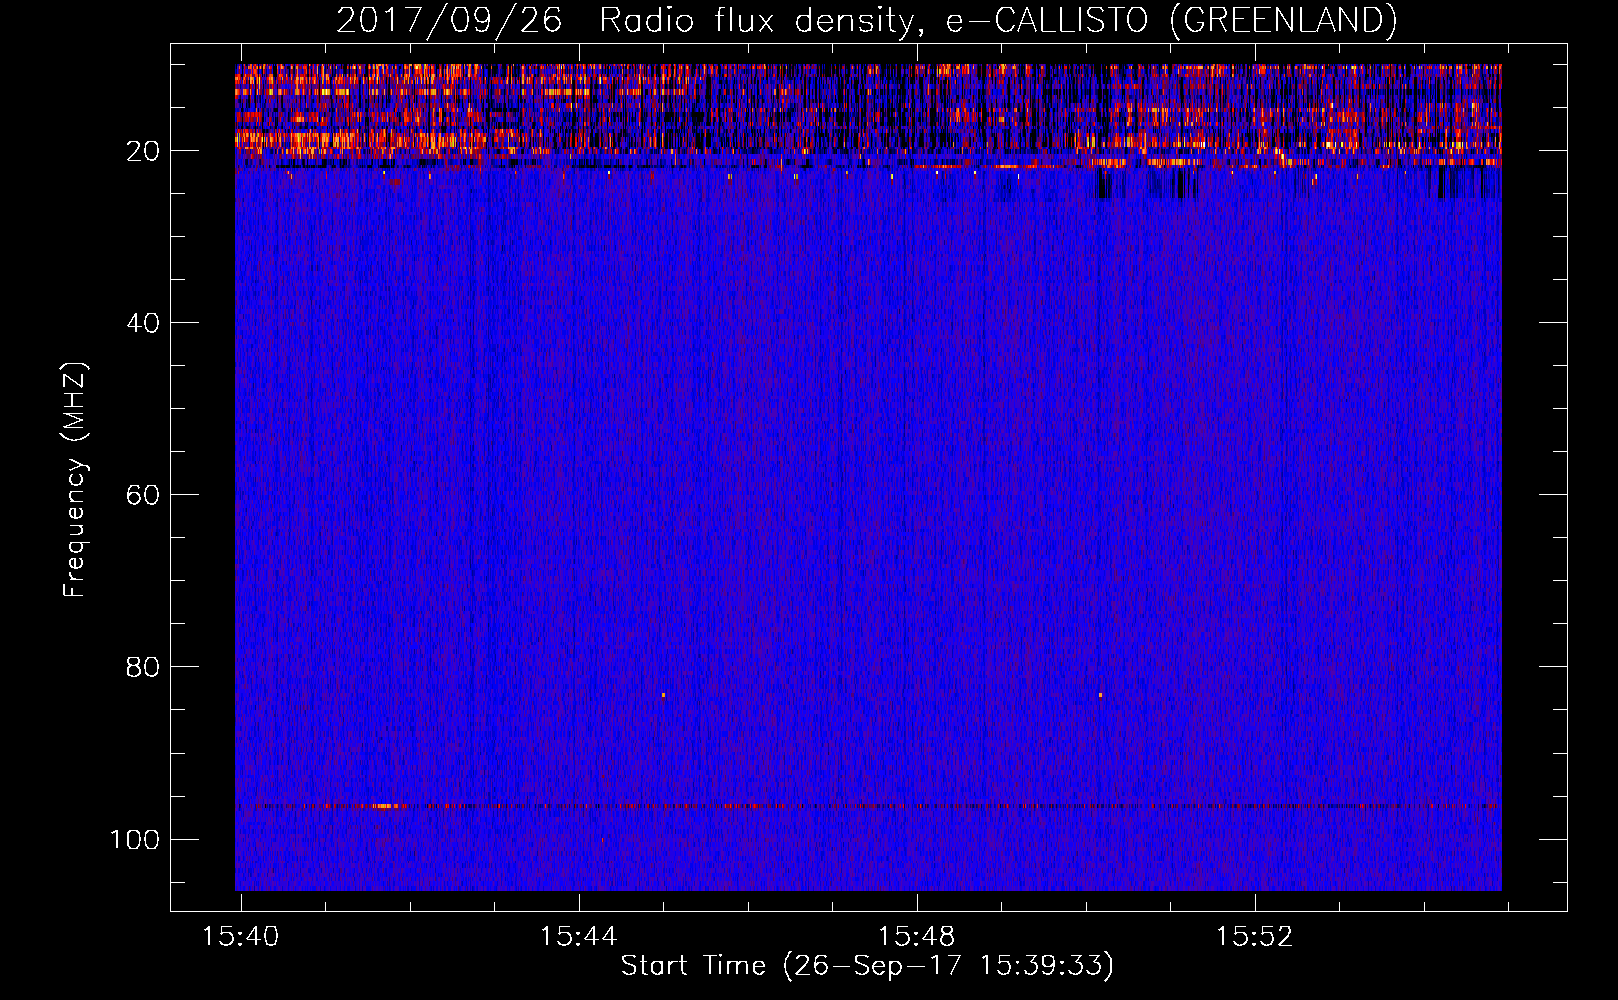Click the 'Start Time (26-Sep-17 15:39:33)' label
Image resolution: width=1618 pixels, height=1000 pixels.
(867, 966)
